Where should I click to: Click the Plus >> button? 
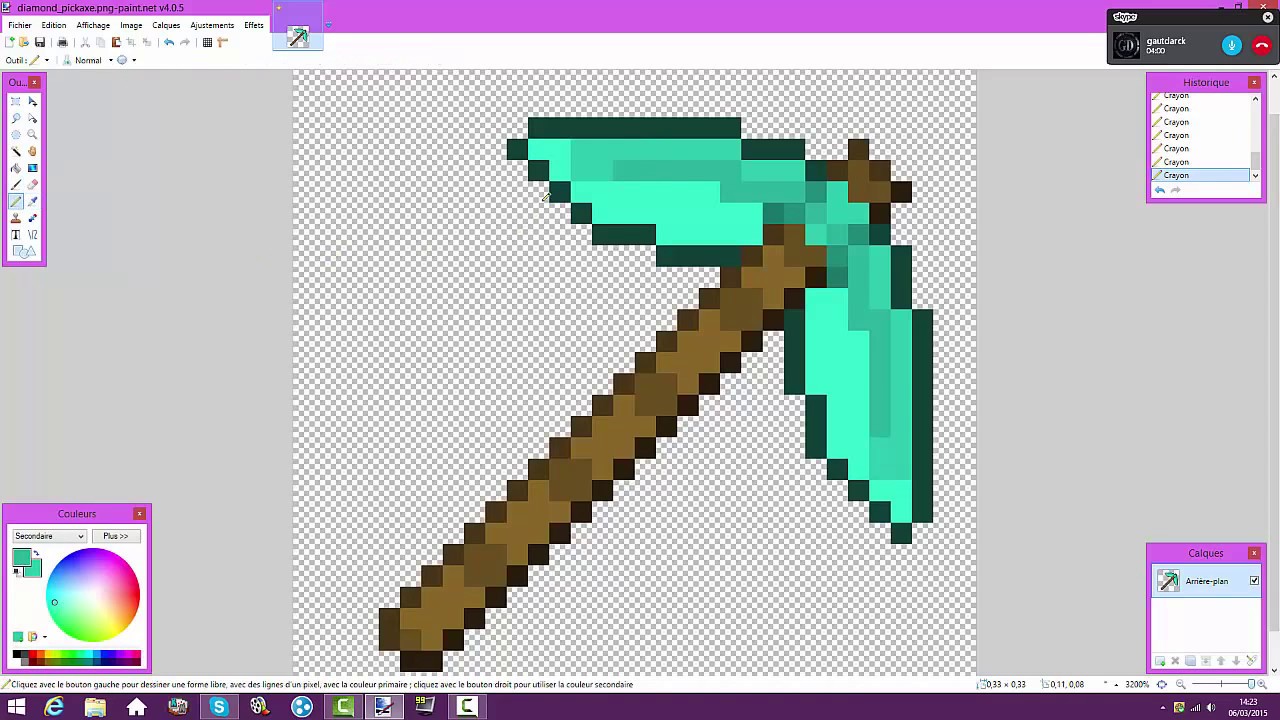(x=116, y=536)
